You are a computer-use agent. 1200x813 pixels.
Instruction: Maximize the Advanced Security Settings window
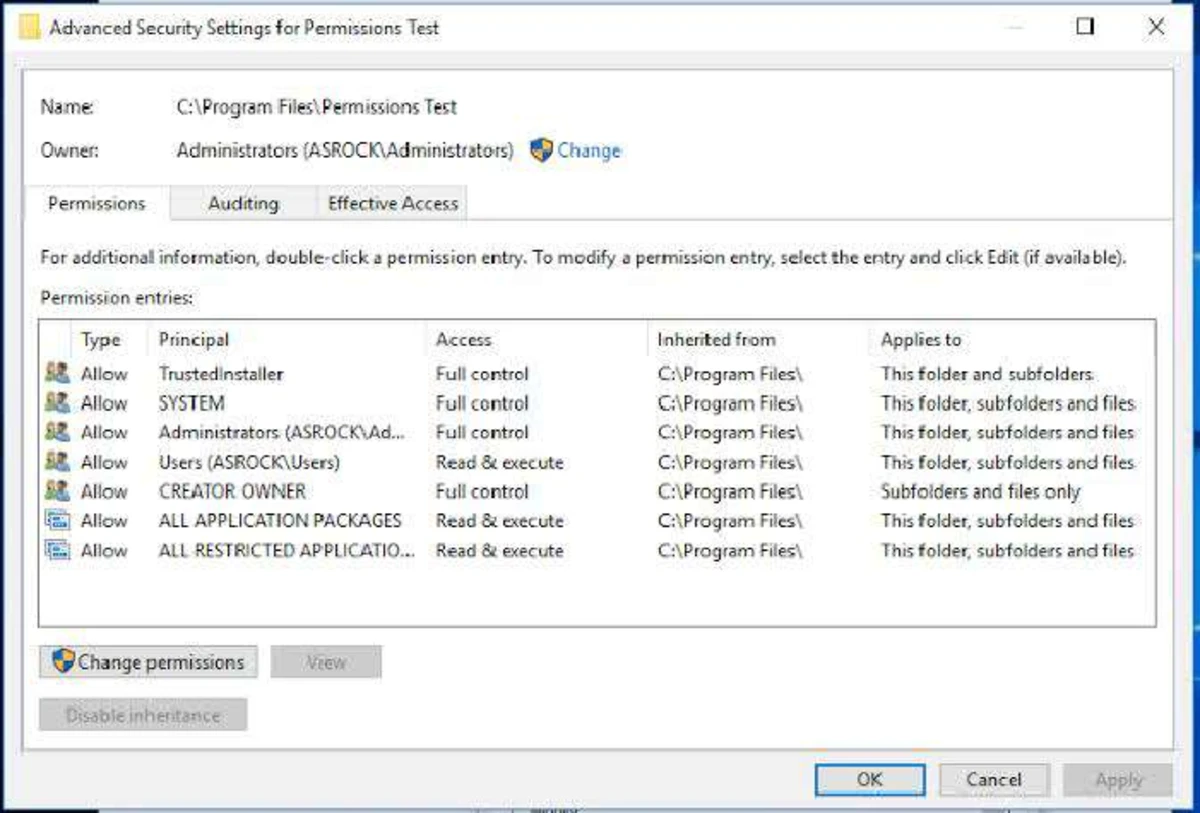(x=1085, y=27)
